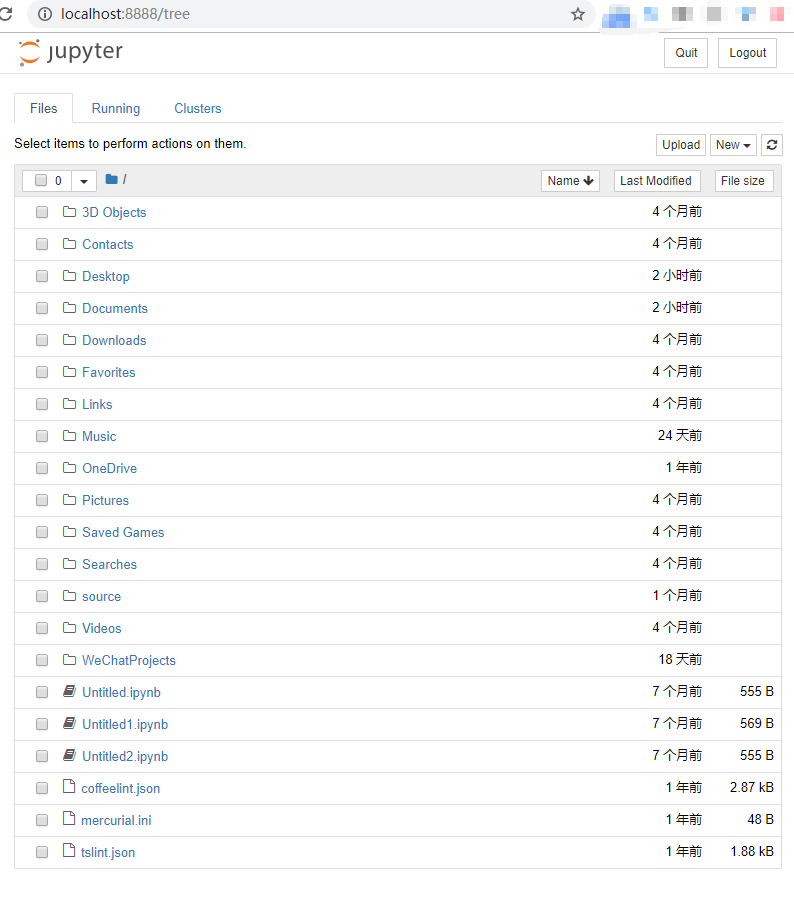This screenshot has height=905, width=794.
Task: Click the root folder icon in breadcrumb
Action: 111,179
